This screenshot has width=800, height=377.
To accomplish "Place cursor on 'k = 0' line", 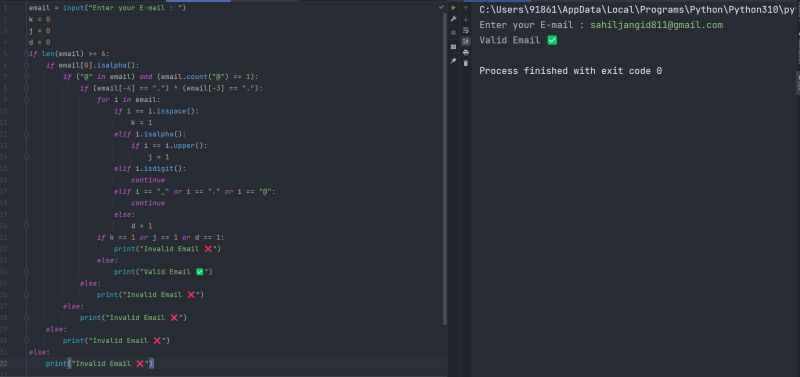I will pos(39,19).
